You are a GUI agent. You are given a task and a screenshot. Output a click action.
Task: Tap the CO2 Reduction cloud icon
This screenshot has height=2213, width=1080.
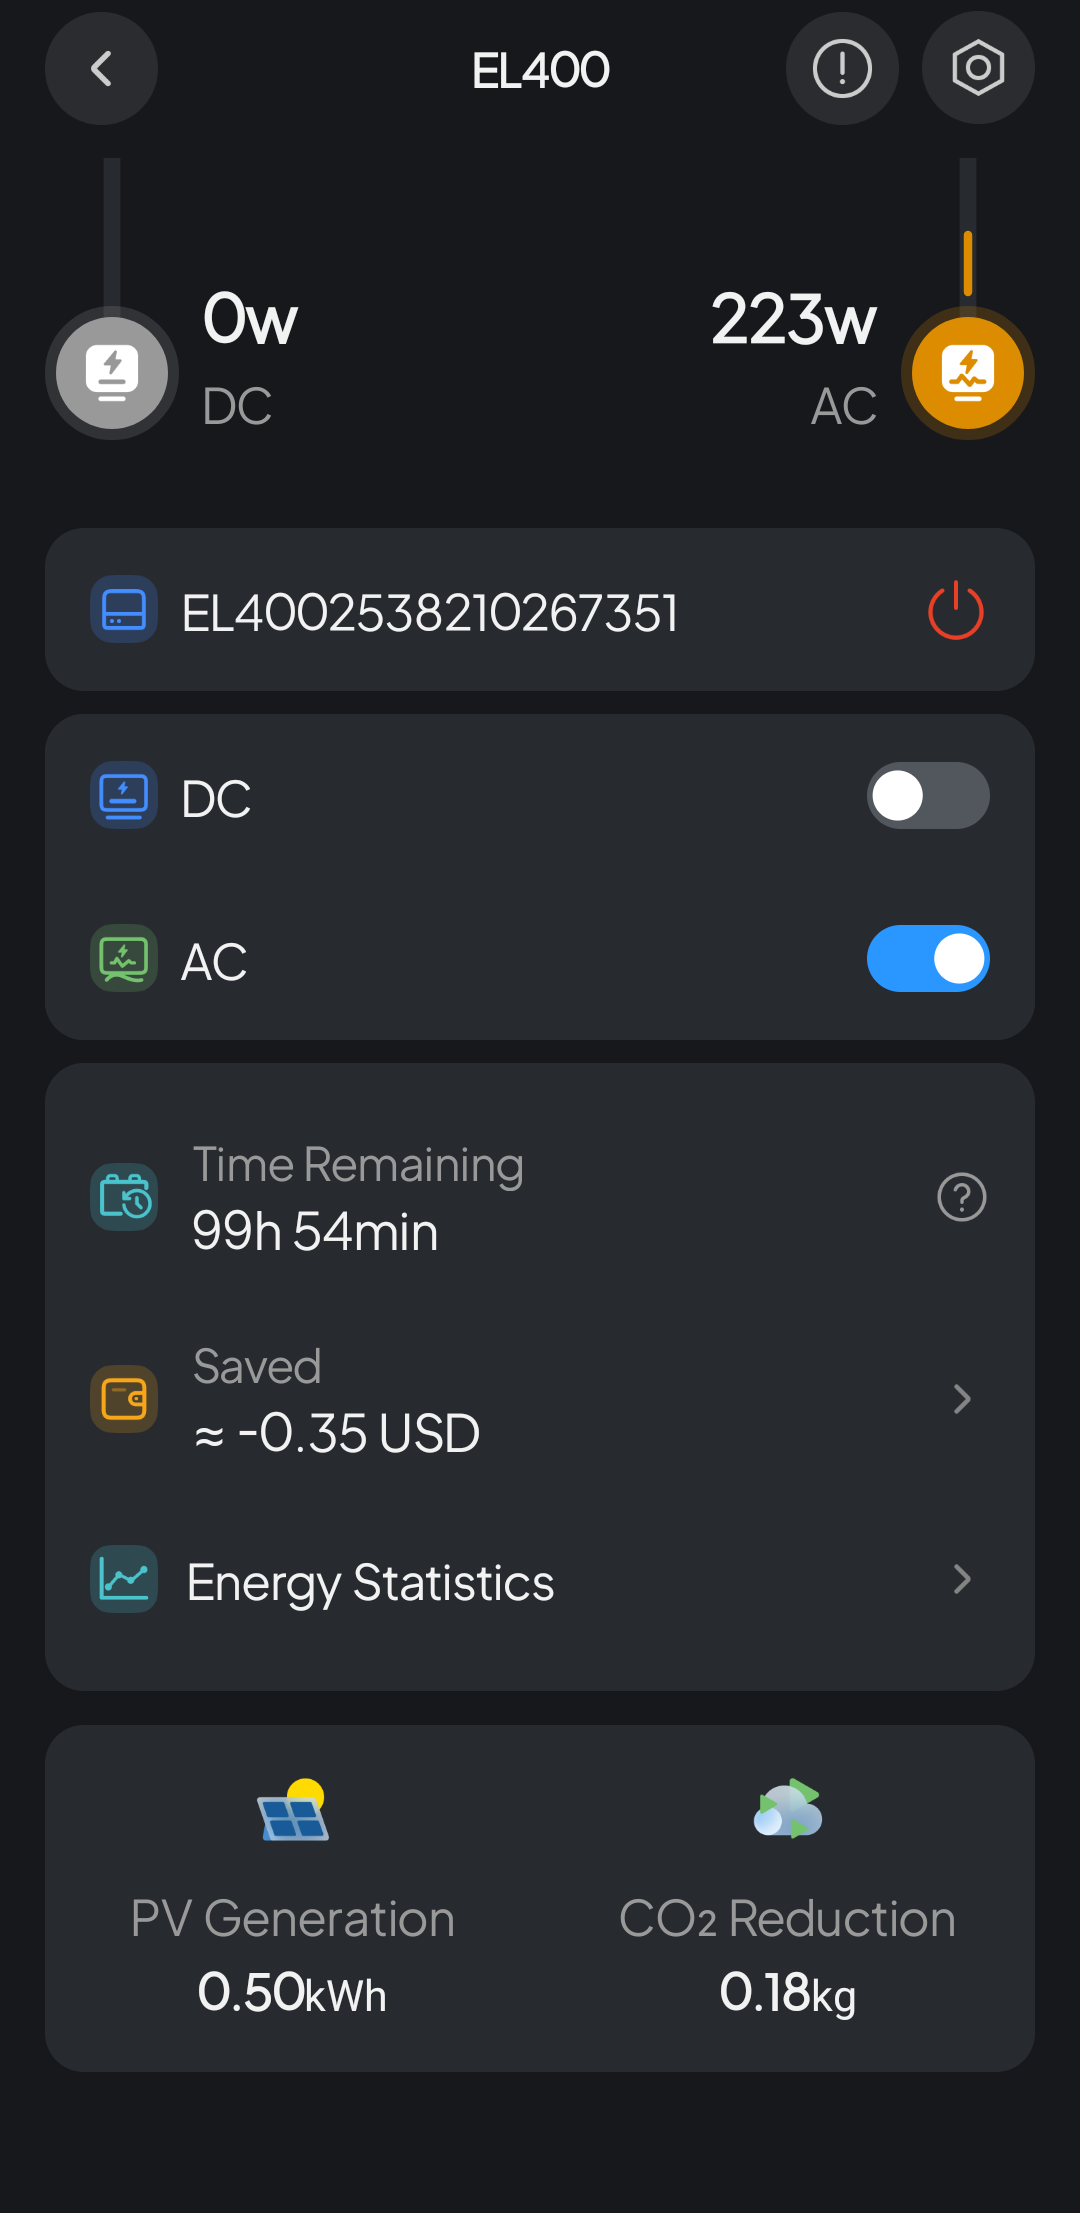point(788,1809)
